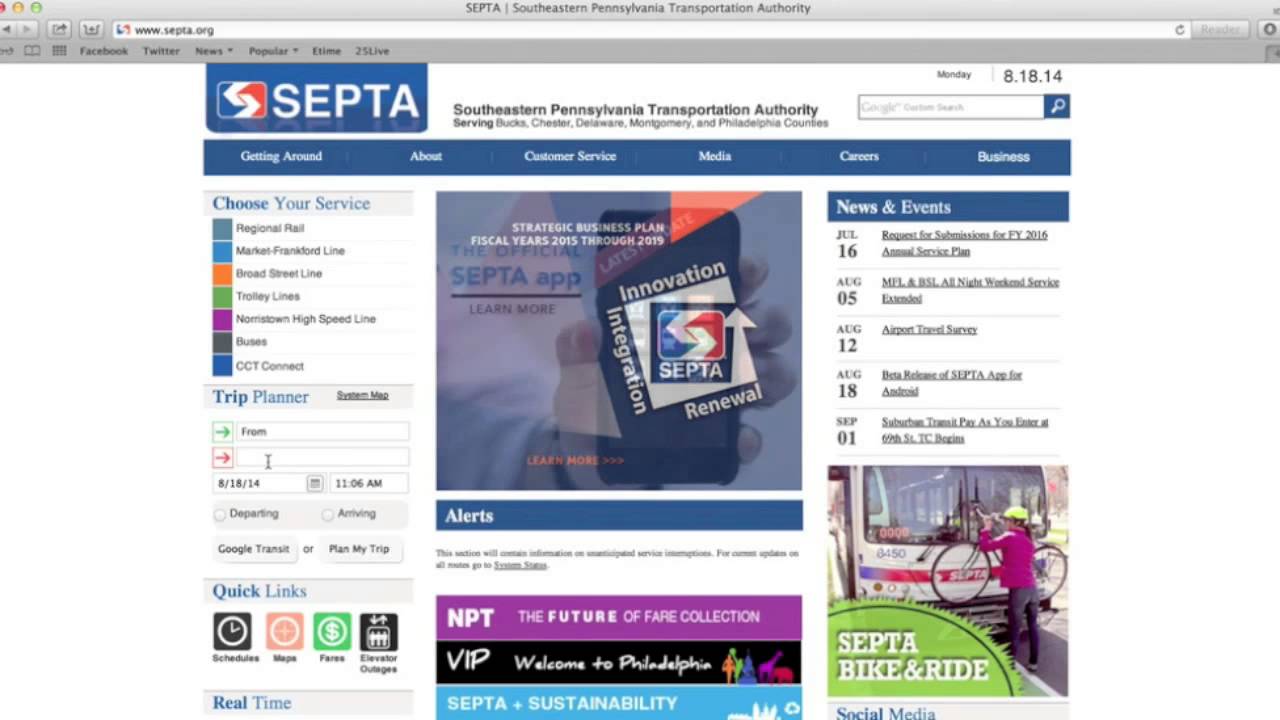
Task: Click the Google Transit button
Action: pyautogui.click(x=253, y=549)
